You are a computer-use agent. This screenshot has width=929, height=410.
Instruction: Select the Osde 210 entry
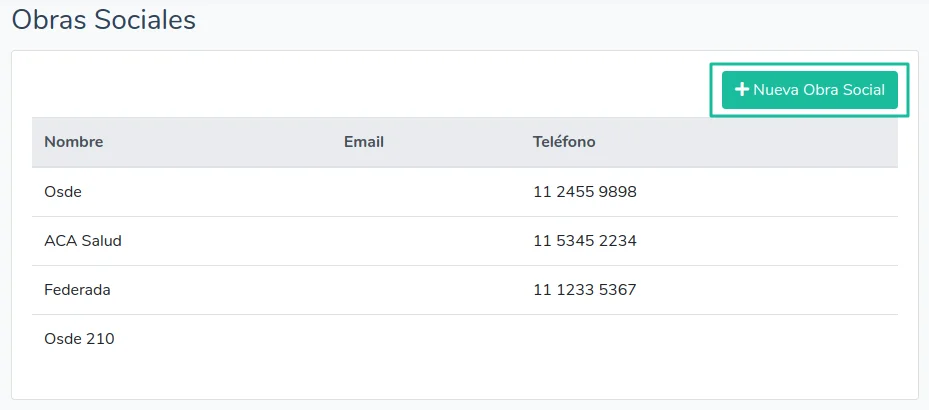(79, 339)
